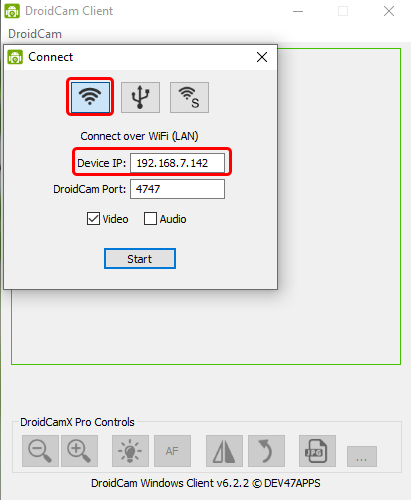The width and height of the screenshot is (411, 500).
Task: Trigger the AF autofocus control
Action: [172, 451]
